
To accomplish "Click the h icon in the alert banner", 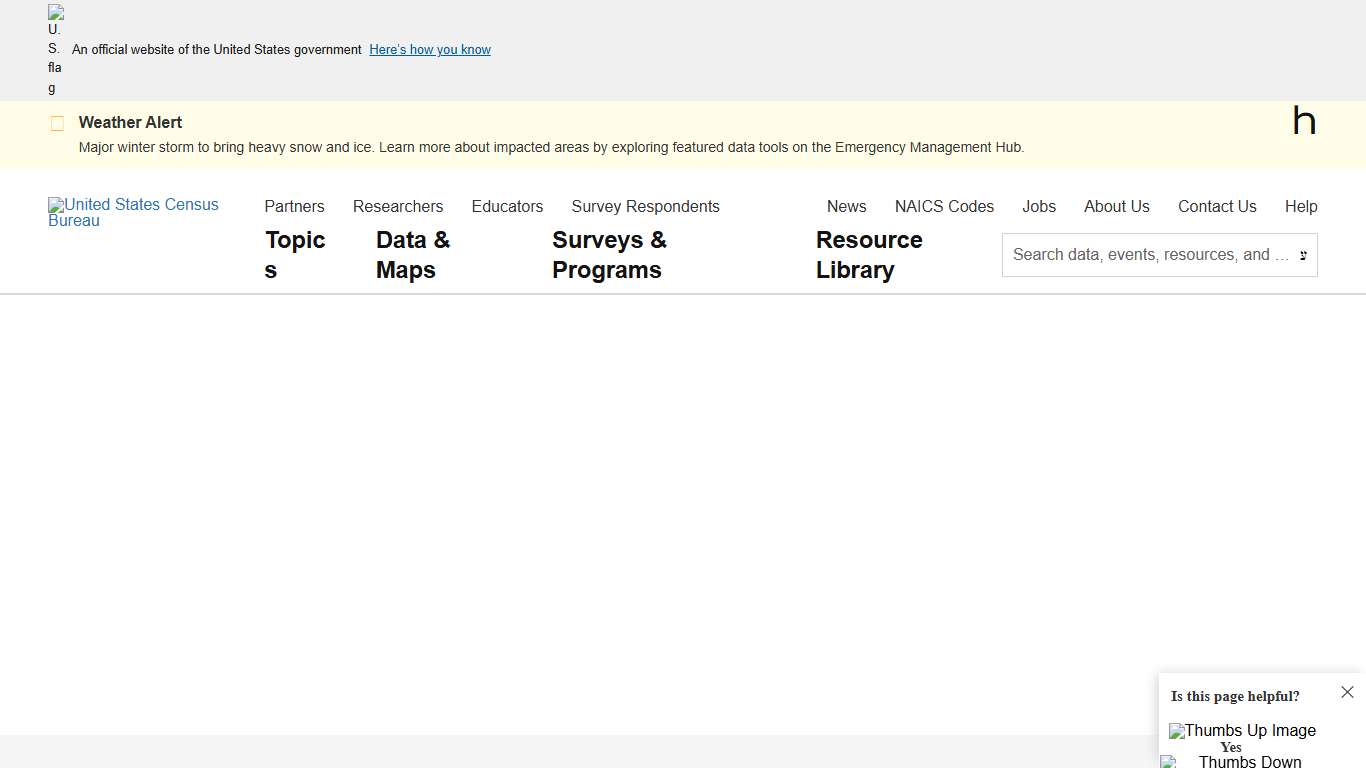I will (1304, 120).
